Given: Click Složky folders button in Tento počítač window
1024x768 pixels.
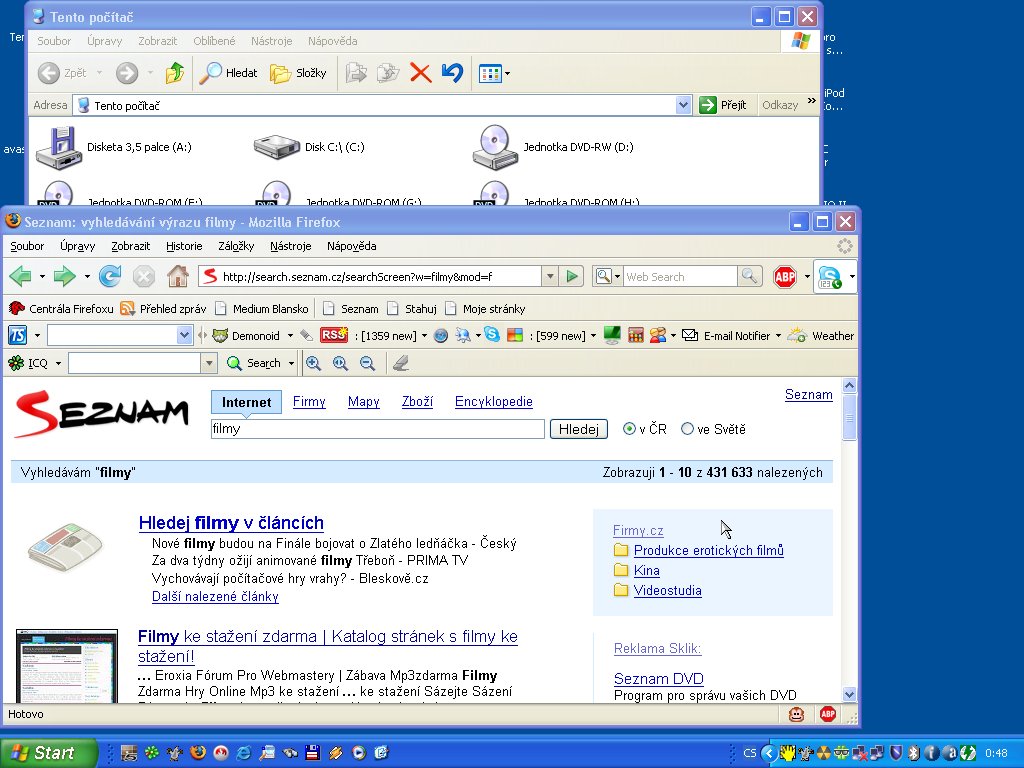Looking at the screenshot, I should (x=298, y=72).
